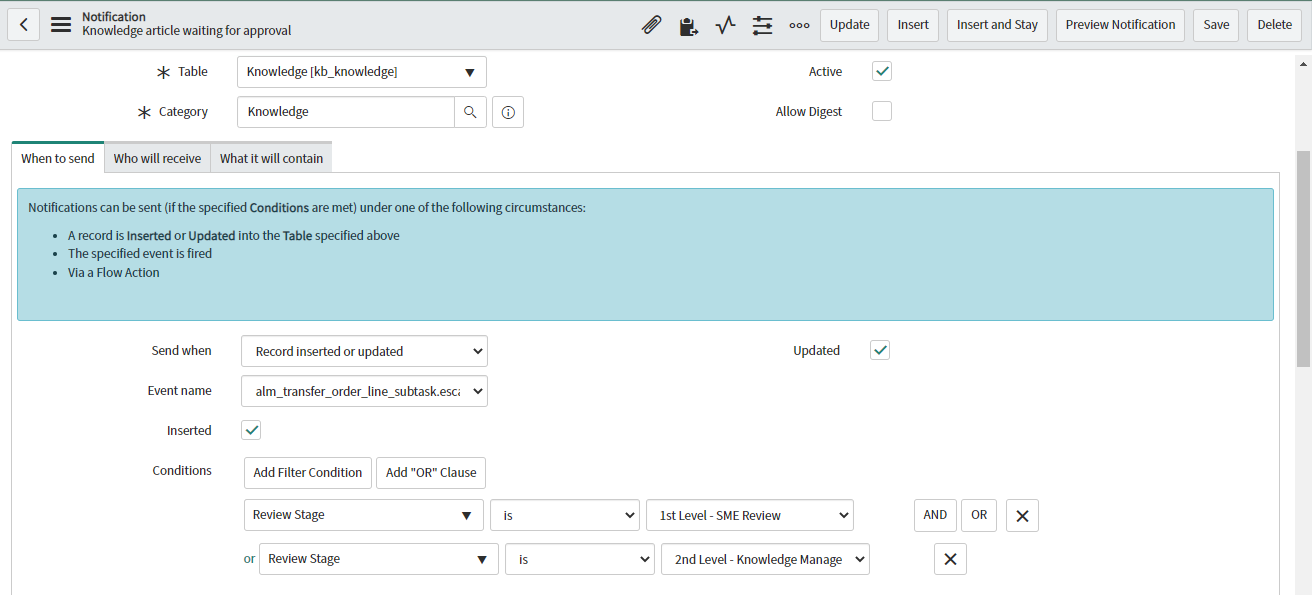The height and width of the screenshot is (595, 1312).
Task: Toggle the Active checkbox
Action: [882, 72]
